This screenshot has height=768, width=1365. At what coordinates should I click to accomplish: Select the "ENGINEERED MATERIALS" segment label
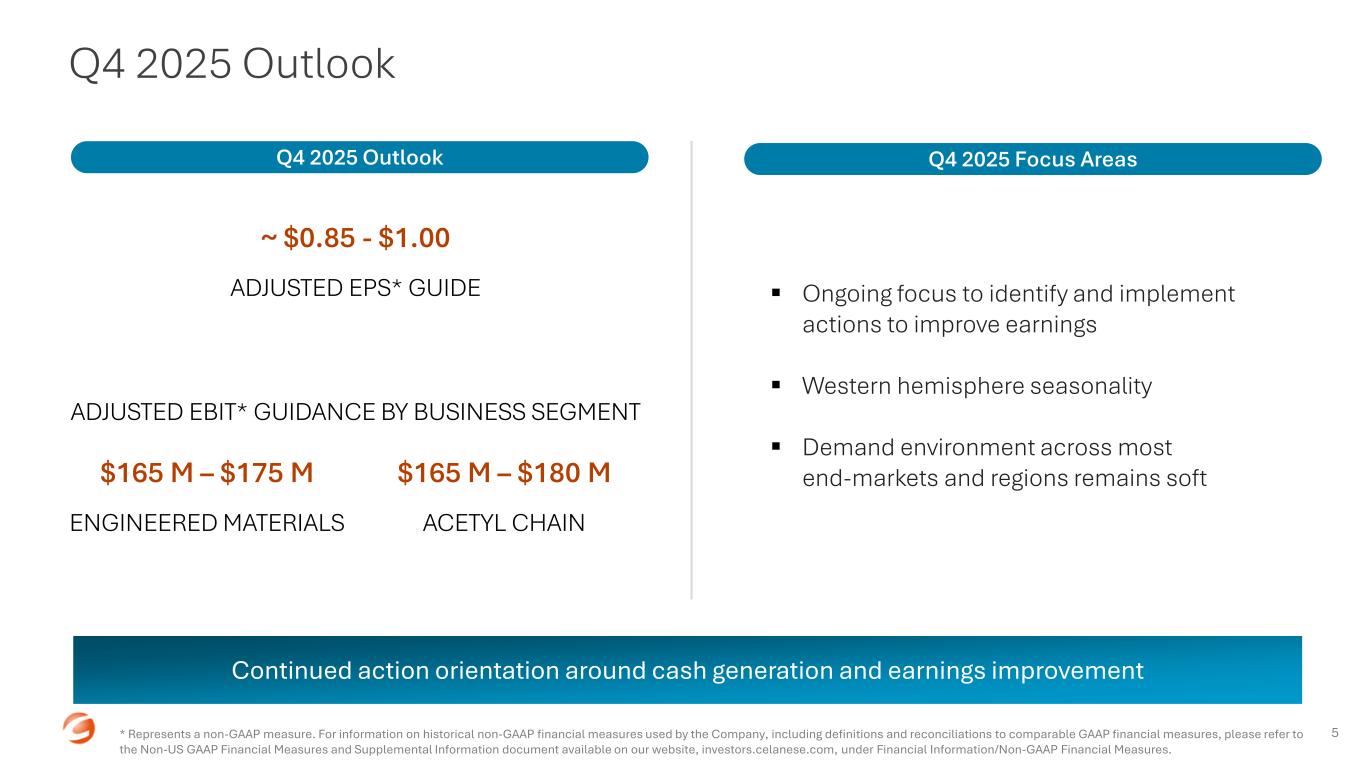tap(207, 523)
